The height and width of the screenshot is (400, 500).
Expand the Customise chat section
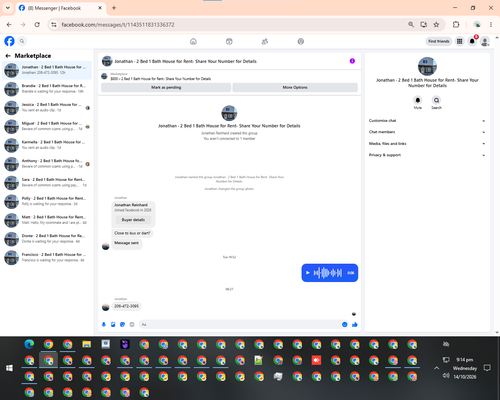coord(427,121)
